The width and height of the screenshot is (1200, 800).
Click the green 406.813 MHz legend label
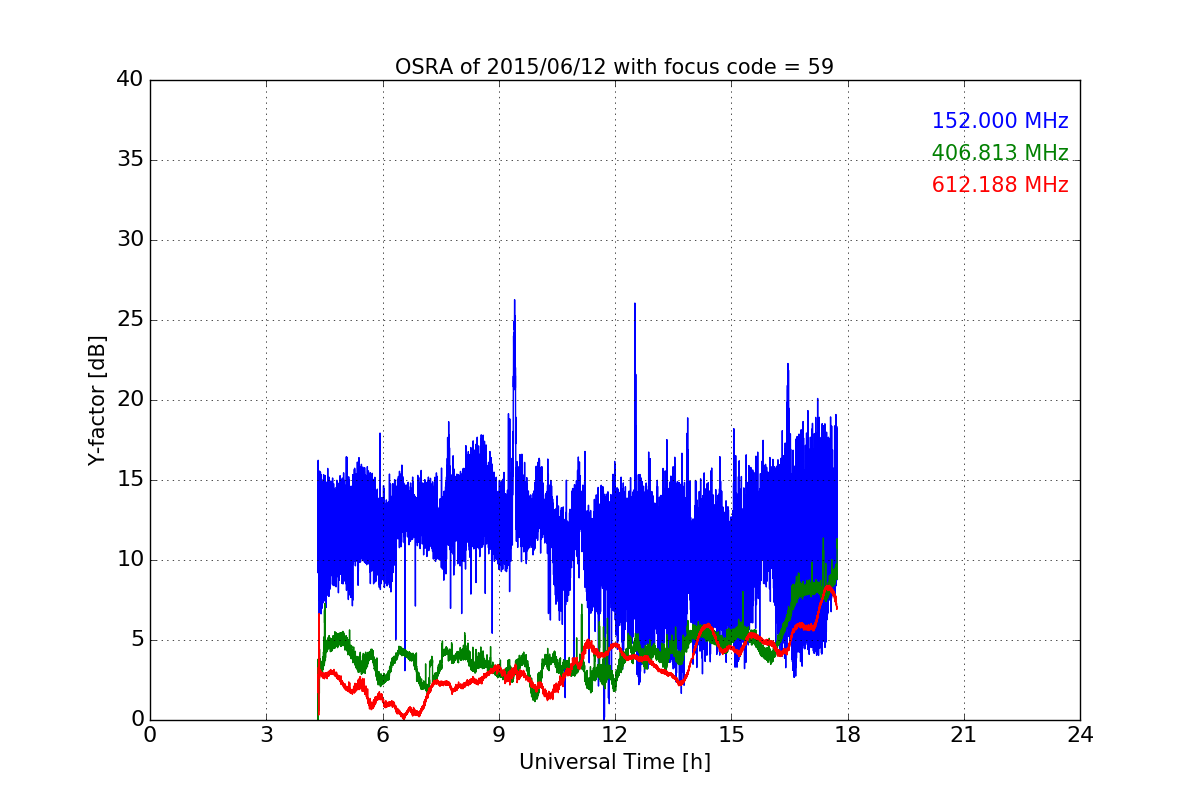(x=1000, y=153)
